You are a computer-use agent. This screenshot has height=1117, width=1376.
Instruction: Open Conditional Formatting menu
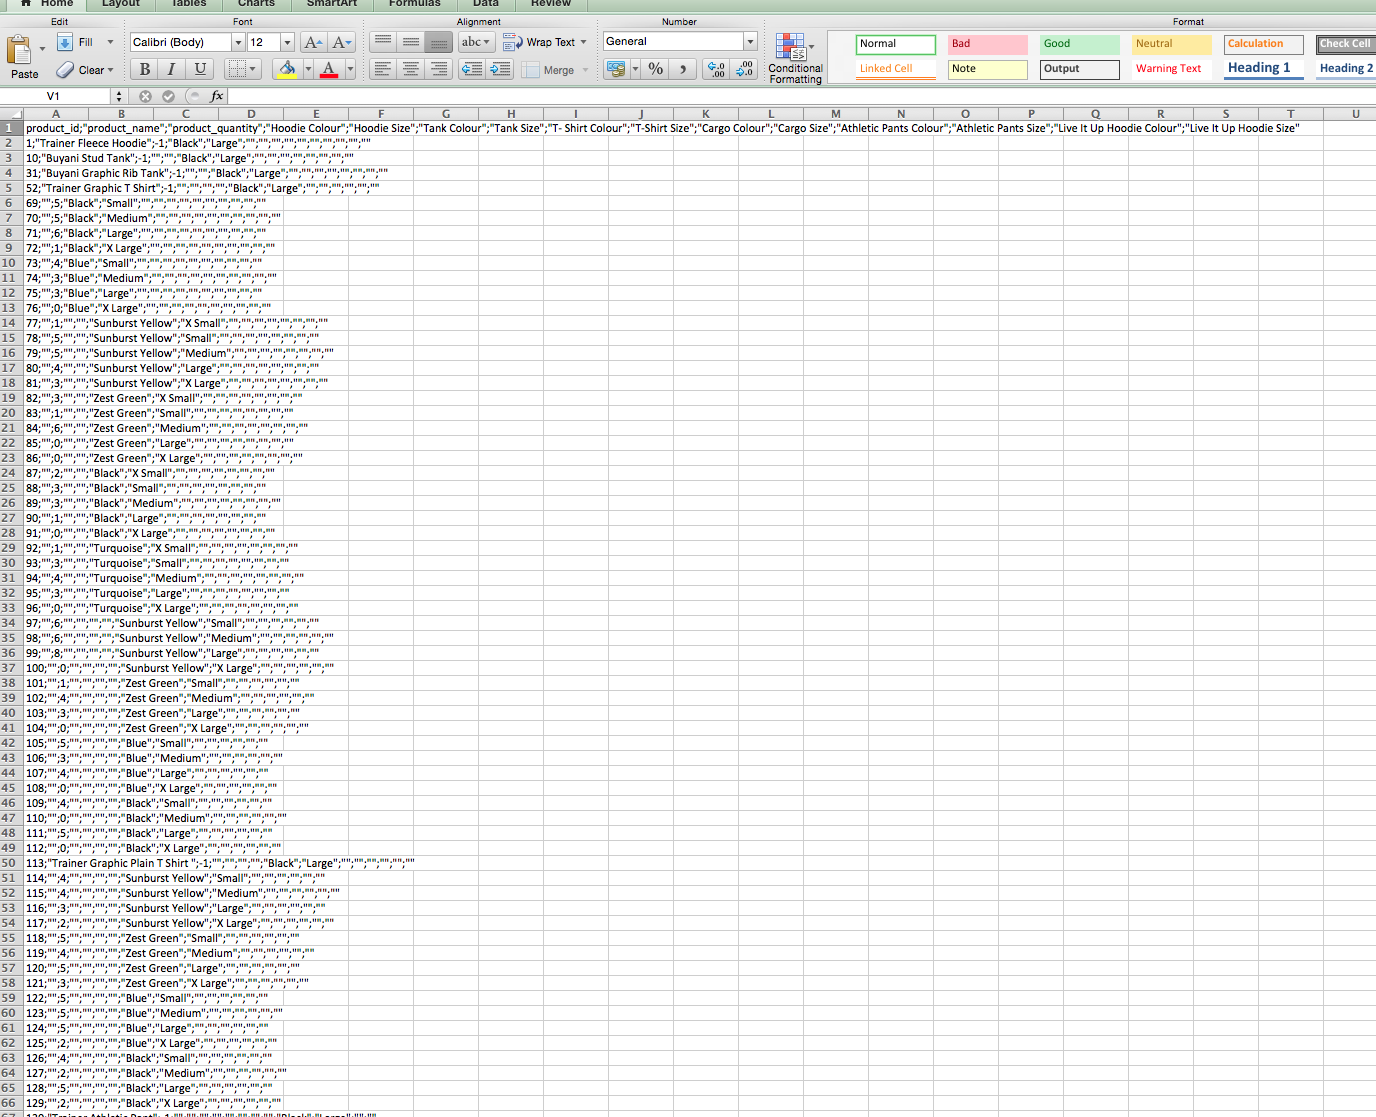tap(795, 59)
